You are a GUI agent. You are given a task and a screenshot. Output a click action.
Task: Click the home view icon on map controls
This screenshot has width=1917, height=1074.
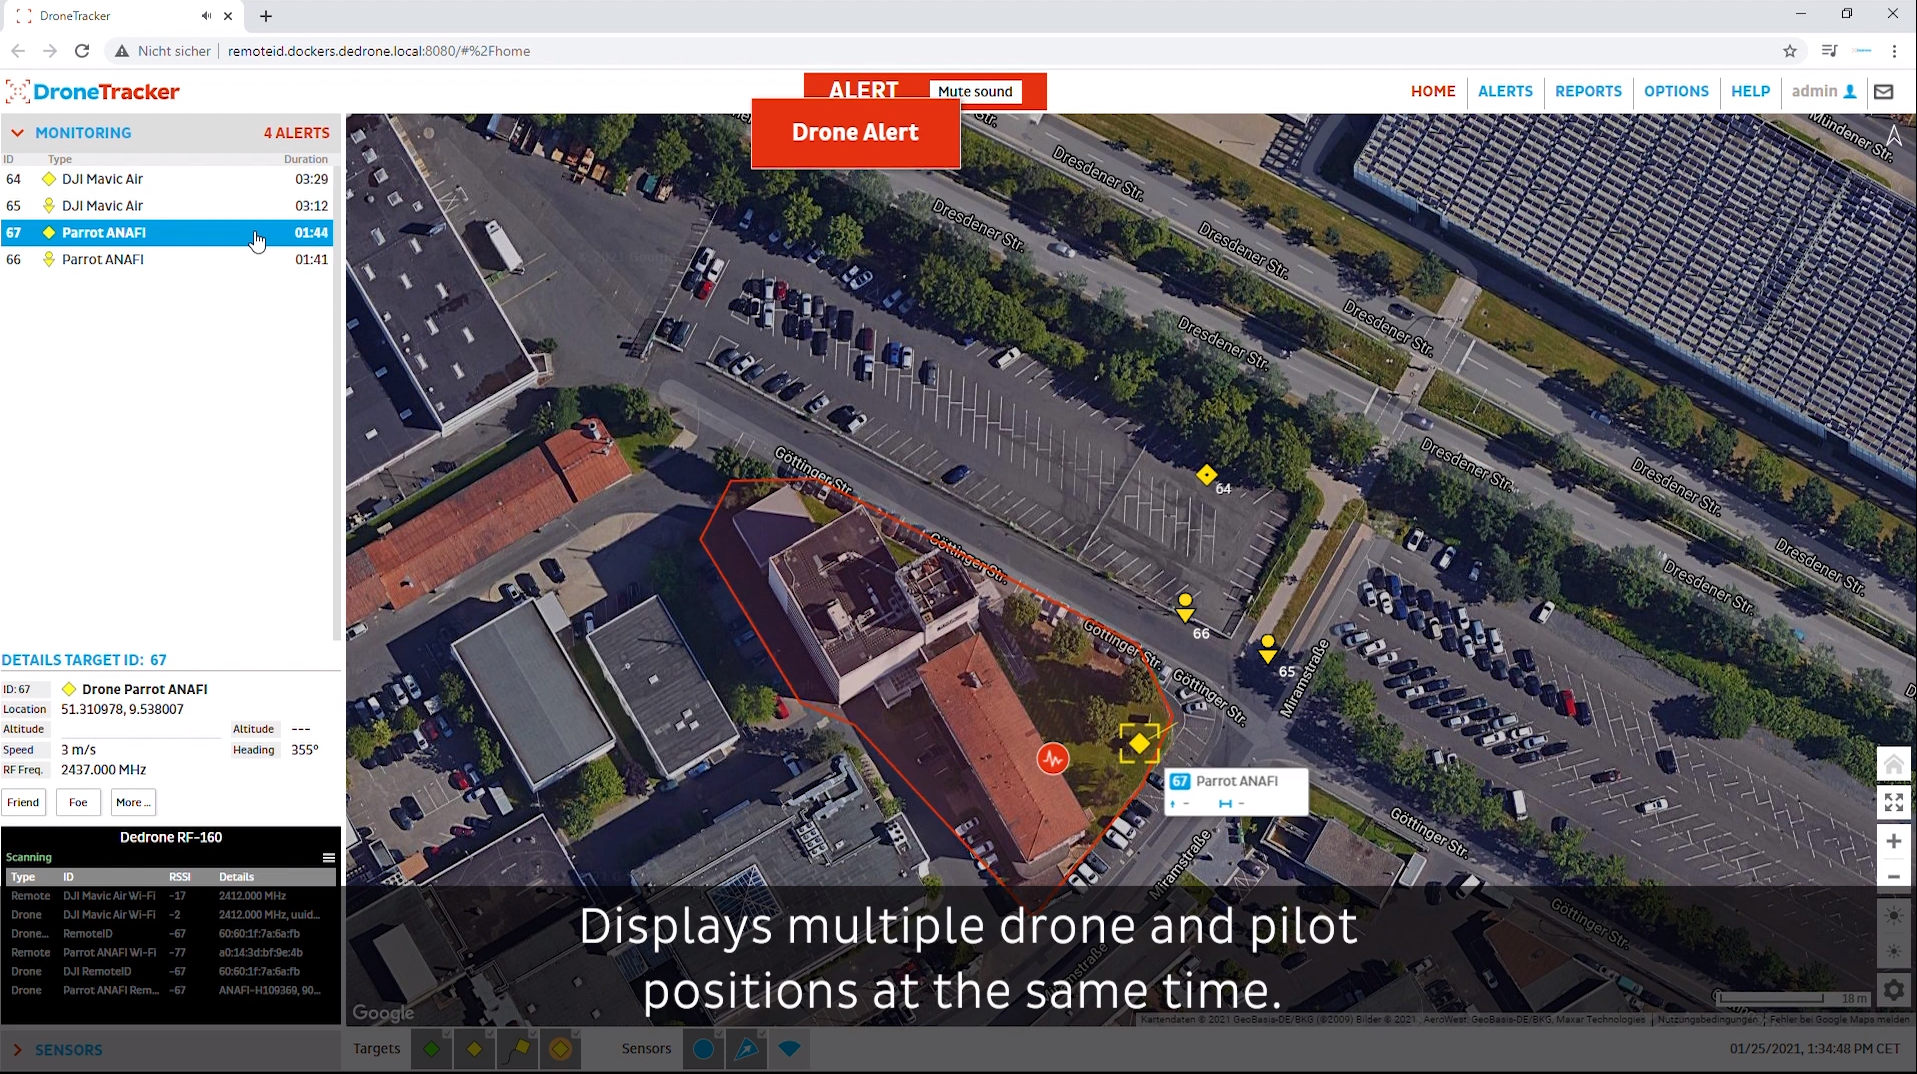point(1893,763)
